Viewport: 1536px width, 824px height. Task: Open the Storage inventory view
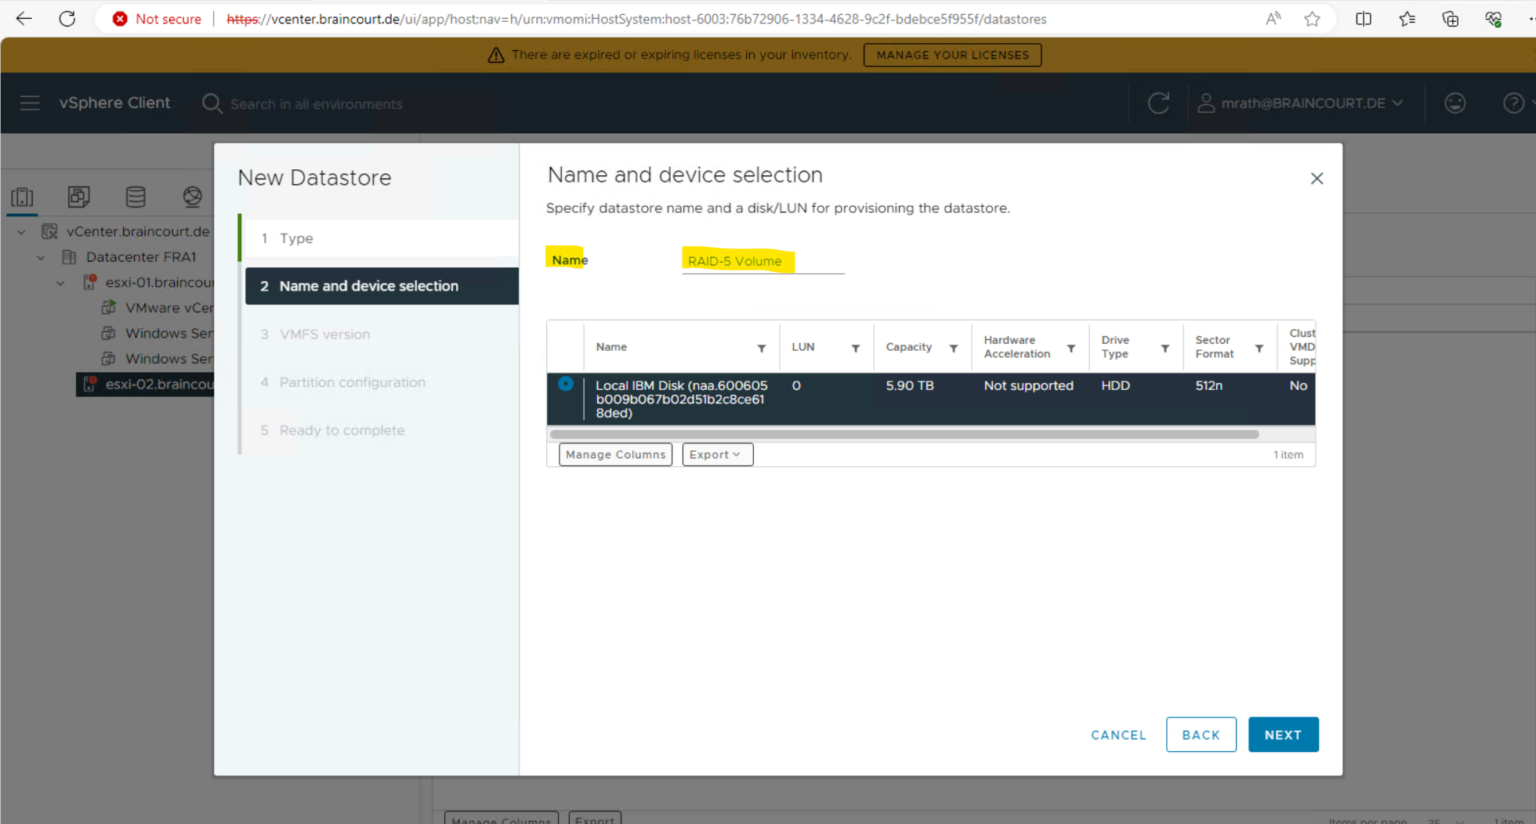[x=136, y=197]
